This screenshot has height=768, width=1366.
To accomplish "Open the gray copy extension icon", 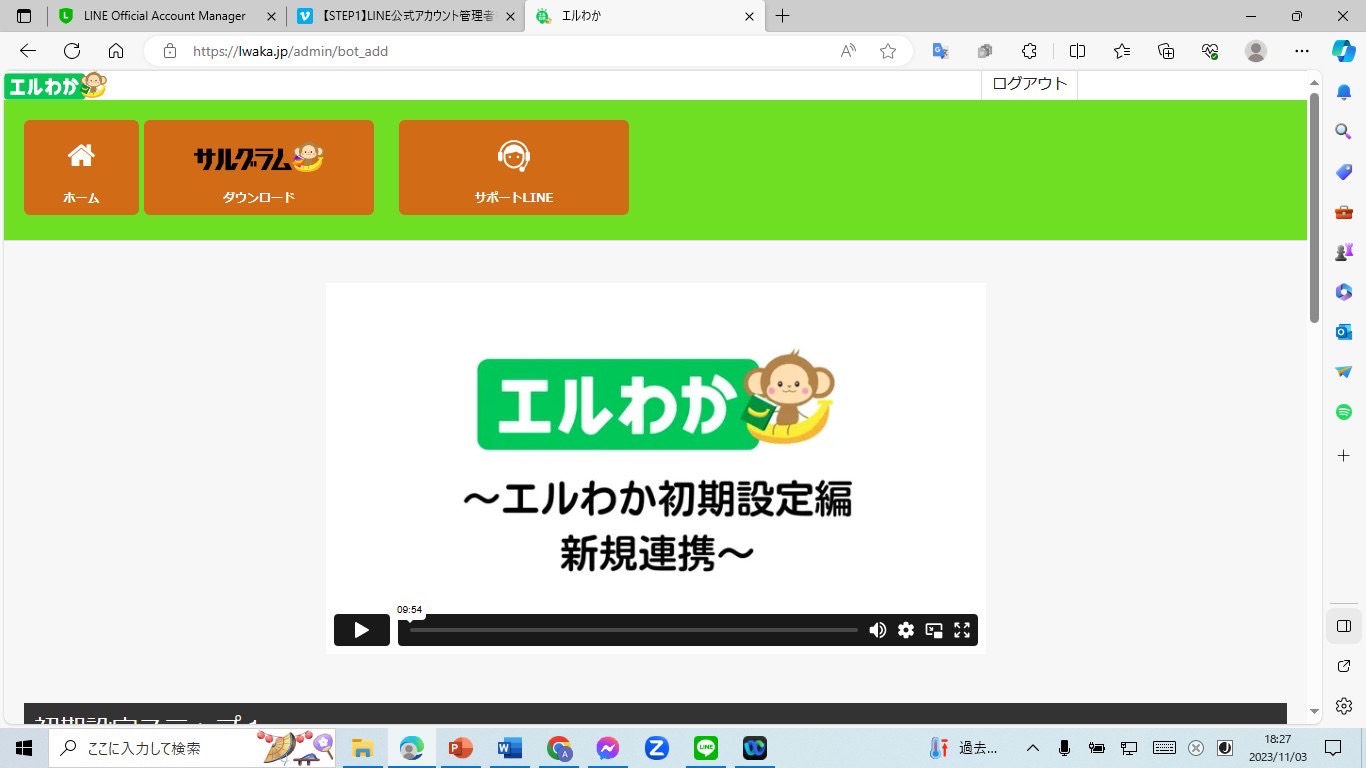I will pos(985,51).
